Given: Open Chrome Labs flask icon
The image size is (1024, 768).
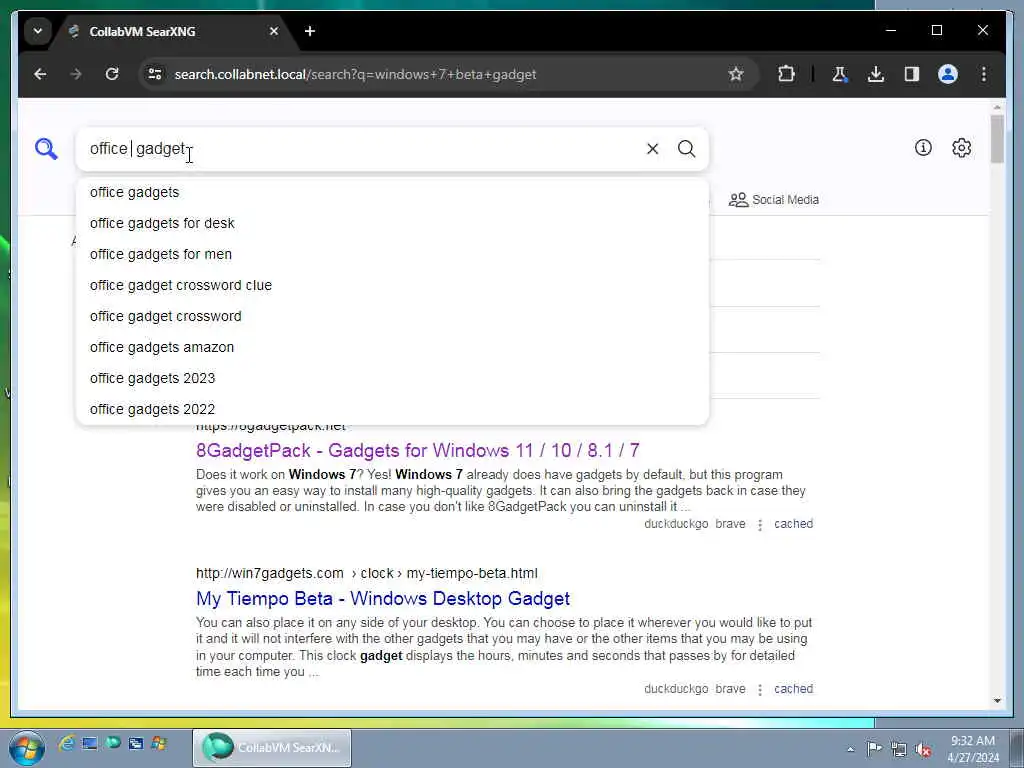Looking at the screenshot, I should (840, 74).
